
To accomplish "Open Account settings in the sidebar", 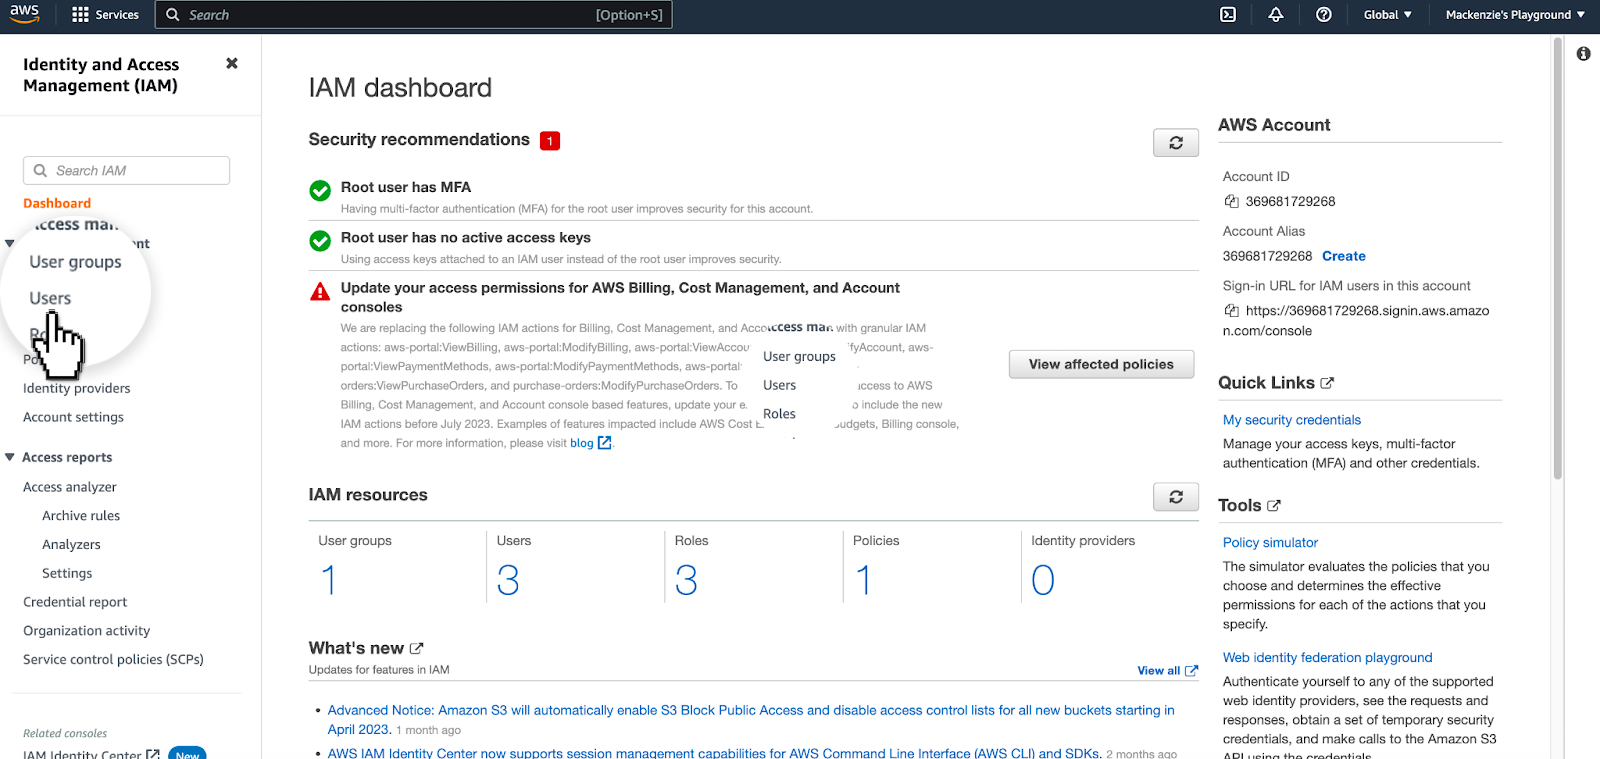I will (73, 417).
